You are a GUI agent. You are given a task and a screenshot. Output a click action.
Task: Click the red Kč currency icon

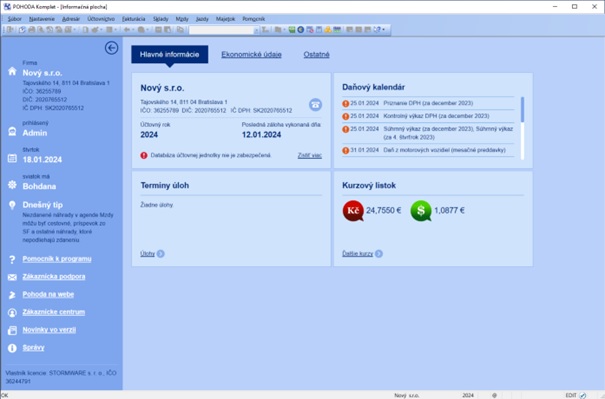coord(353,211)
